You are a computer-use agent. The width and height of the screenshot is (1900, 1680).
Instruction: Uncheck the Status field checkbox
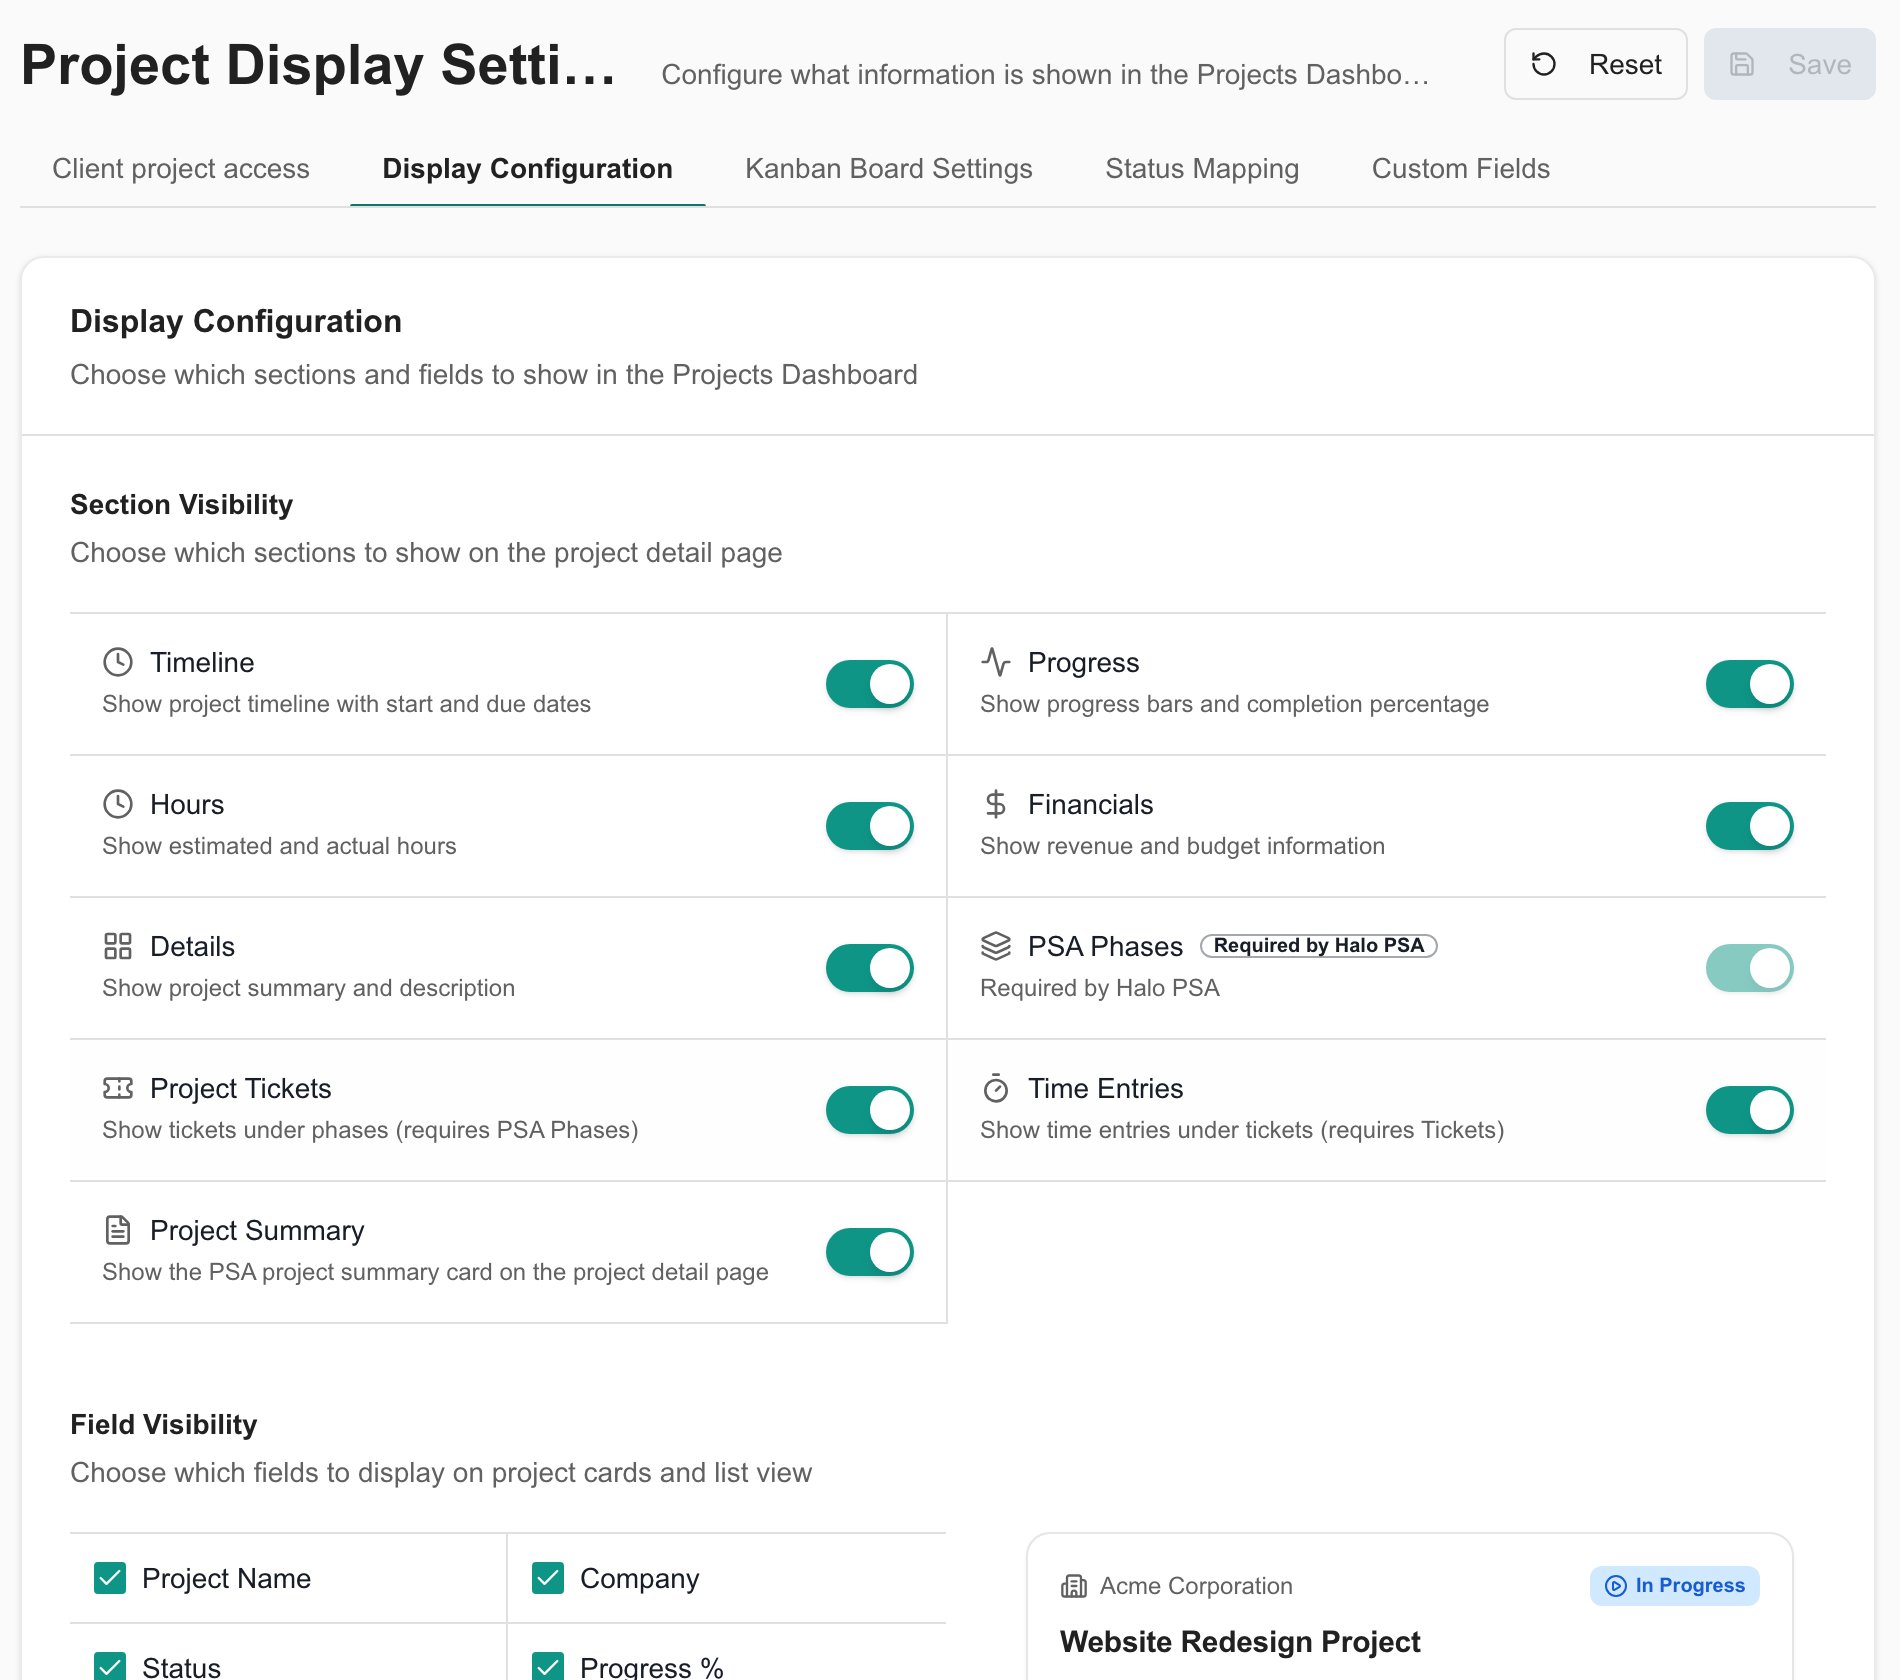click(x=110, y=1666)
